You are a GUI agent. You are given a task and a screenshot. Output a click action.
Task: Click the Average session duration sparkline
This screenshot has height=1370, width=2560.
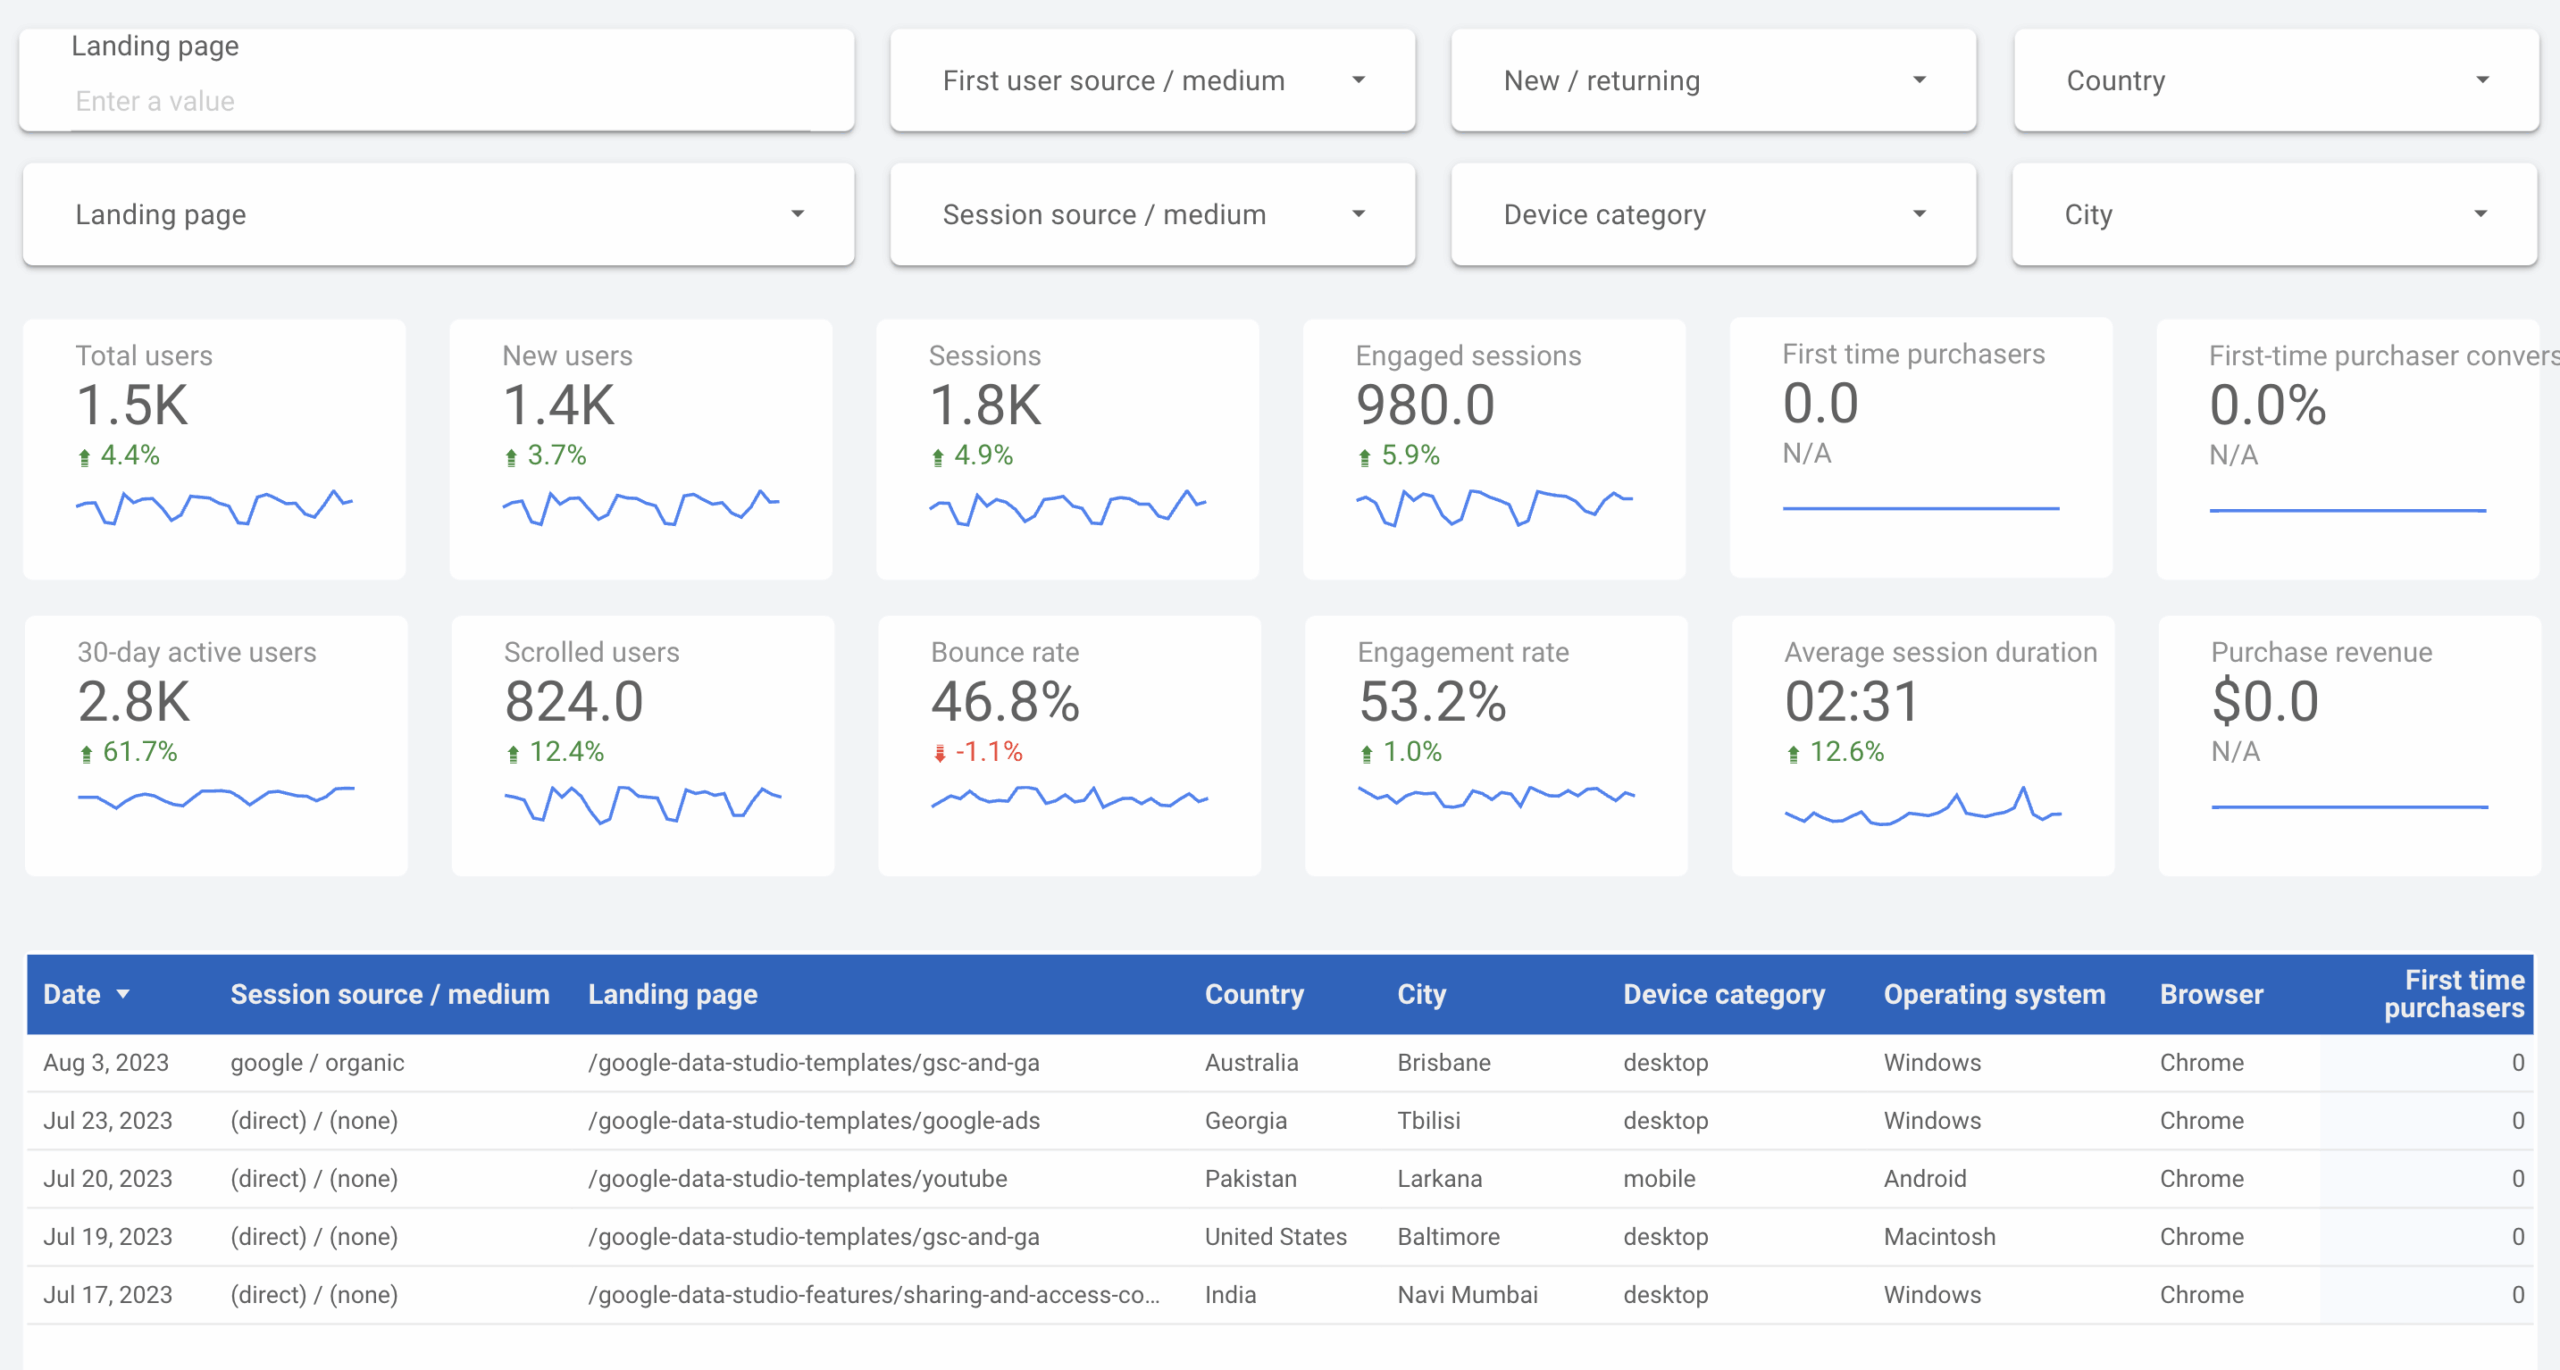coord(1922,807)
